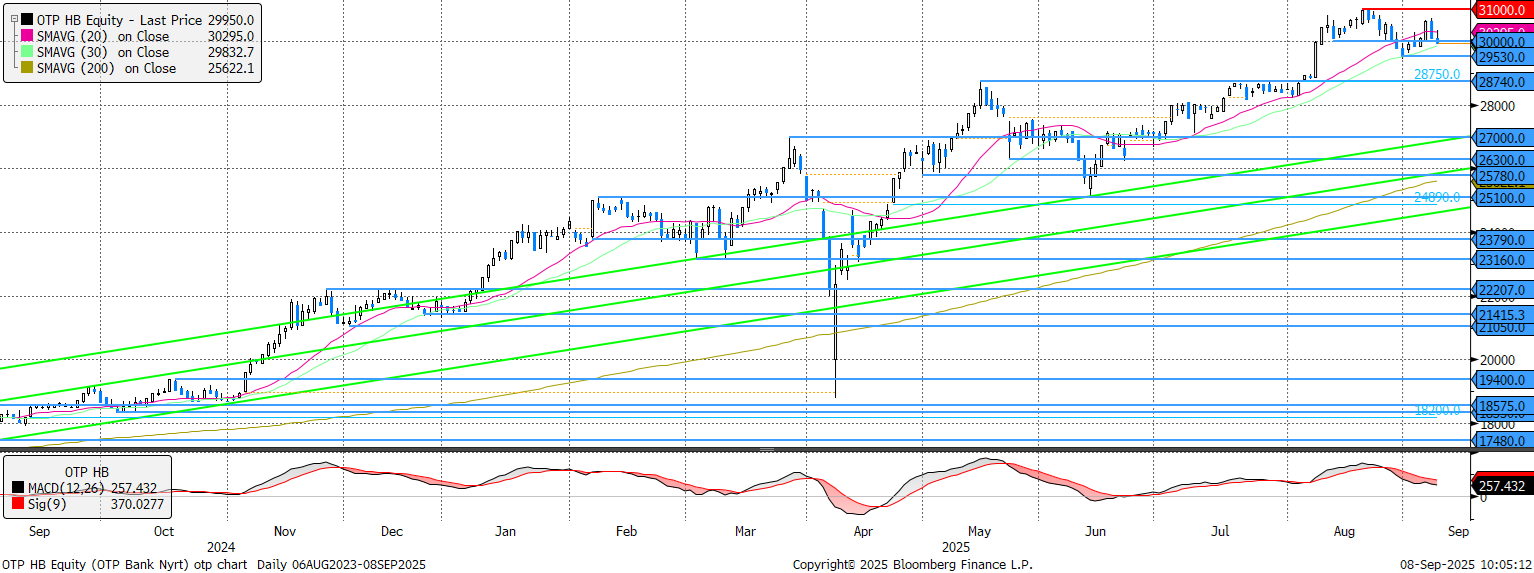
Task: Select 'SMAVG (200) on Close' legend entry
Action: 107,69
